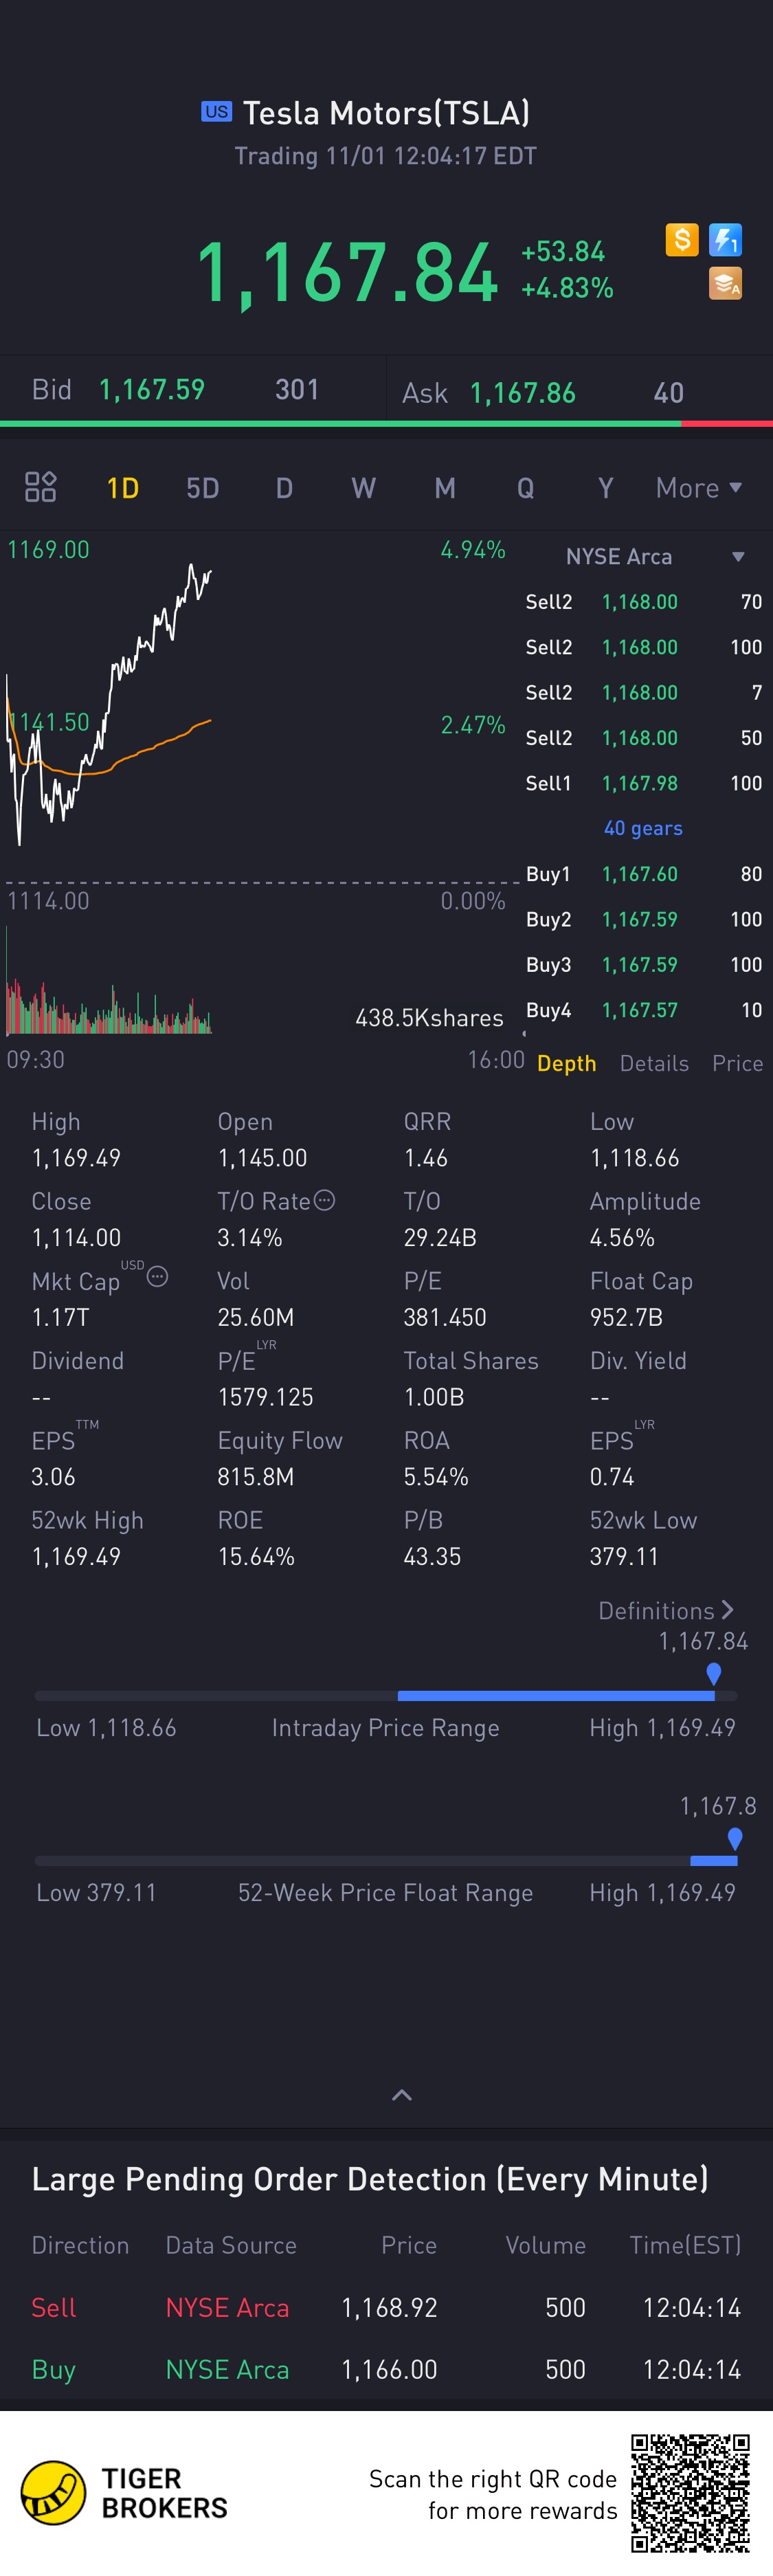This screenshot has width=773, height=2576.
Task: Tap the info icon next to T/O Rate
Action: click(325, 1200)
